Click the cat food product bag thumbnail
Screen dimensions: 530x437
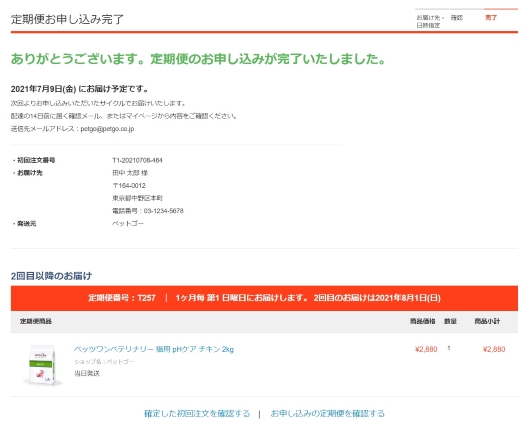click(x=42, y=365)
